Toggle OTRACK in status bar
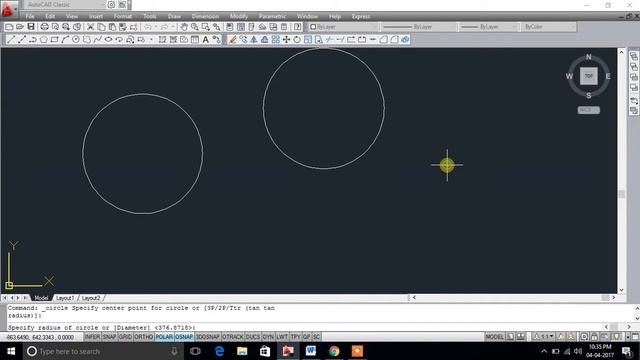The image size is (640, 360). click(x=233, y=337)
